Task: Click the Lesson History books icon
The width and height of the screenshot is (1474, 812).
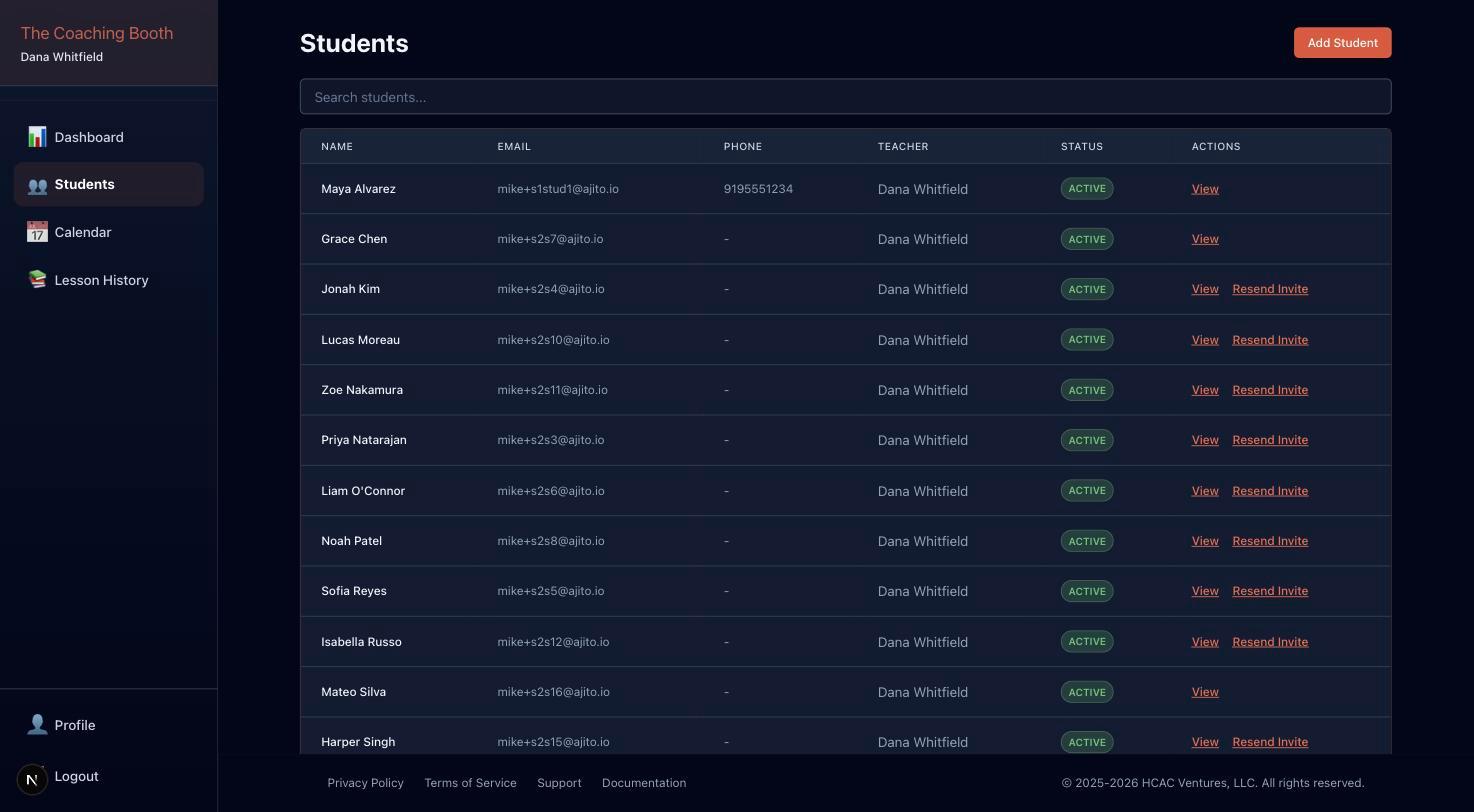Action: pos(37,280)
